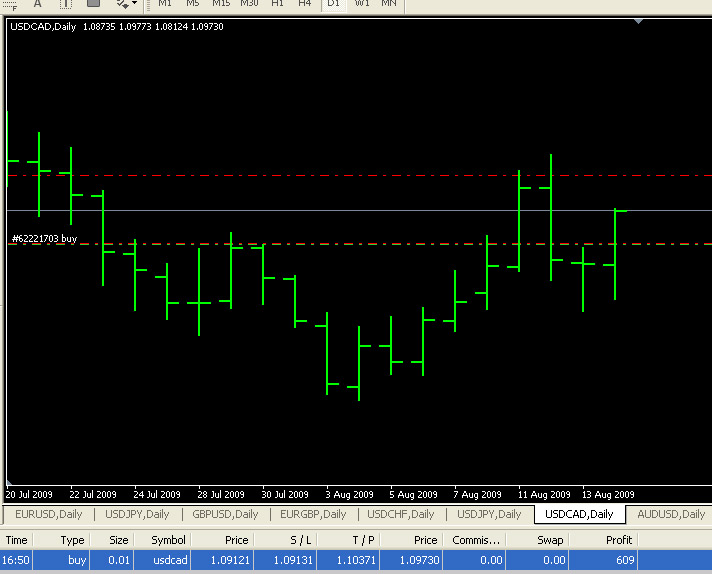This screenshot has width=712, height=574.
Task: Switch to the USDCHF,Daily chart tab
Action: click(x=401, y=514)
